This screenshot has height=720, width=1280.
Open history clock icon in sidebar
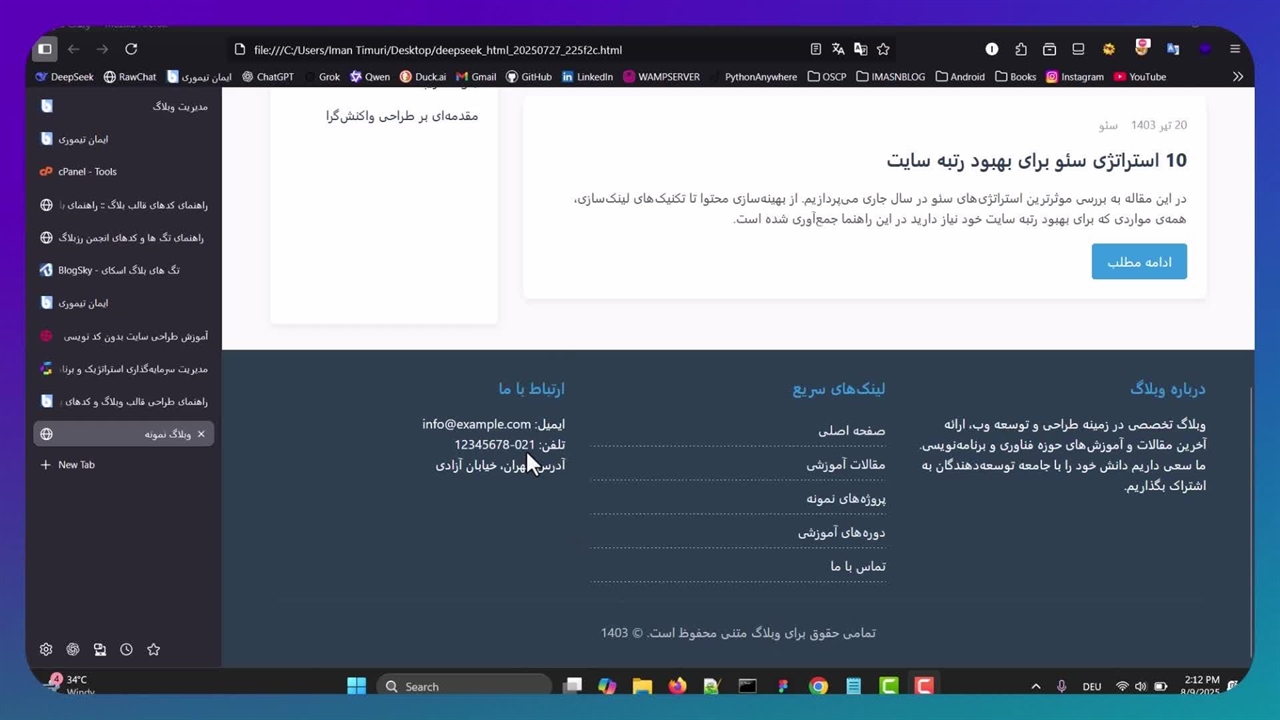click(126, 649)
